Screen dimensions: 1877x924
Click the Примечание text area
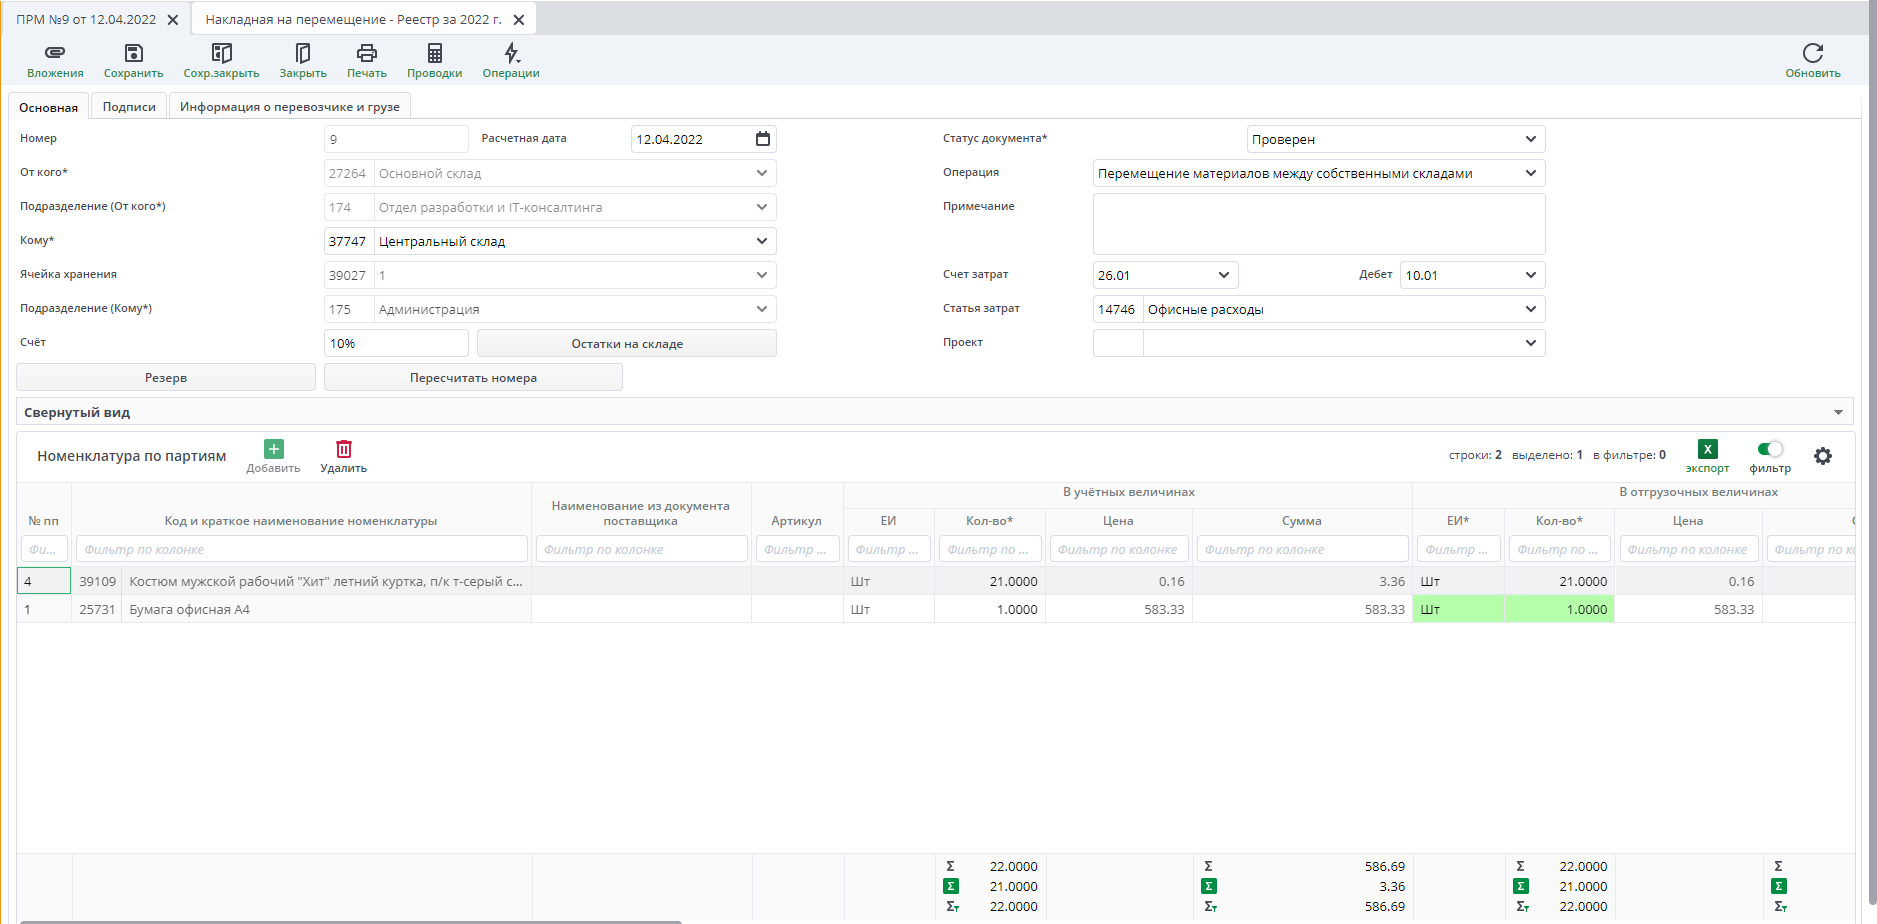tap(1318, 224)
